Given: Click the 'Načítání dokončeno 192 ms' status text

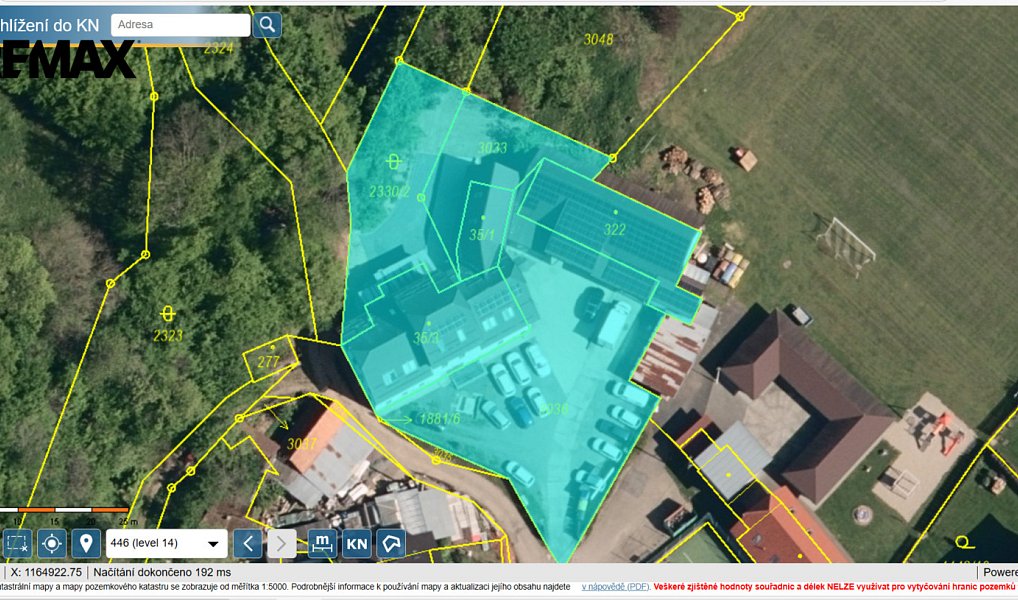Looking at the screenshot, I should tap(162, 572).
